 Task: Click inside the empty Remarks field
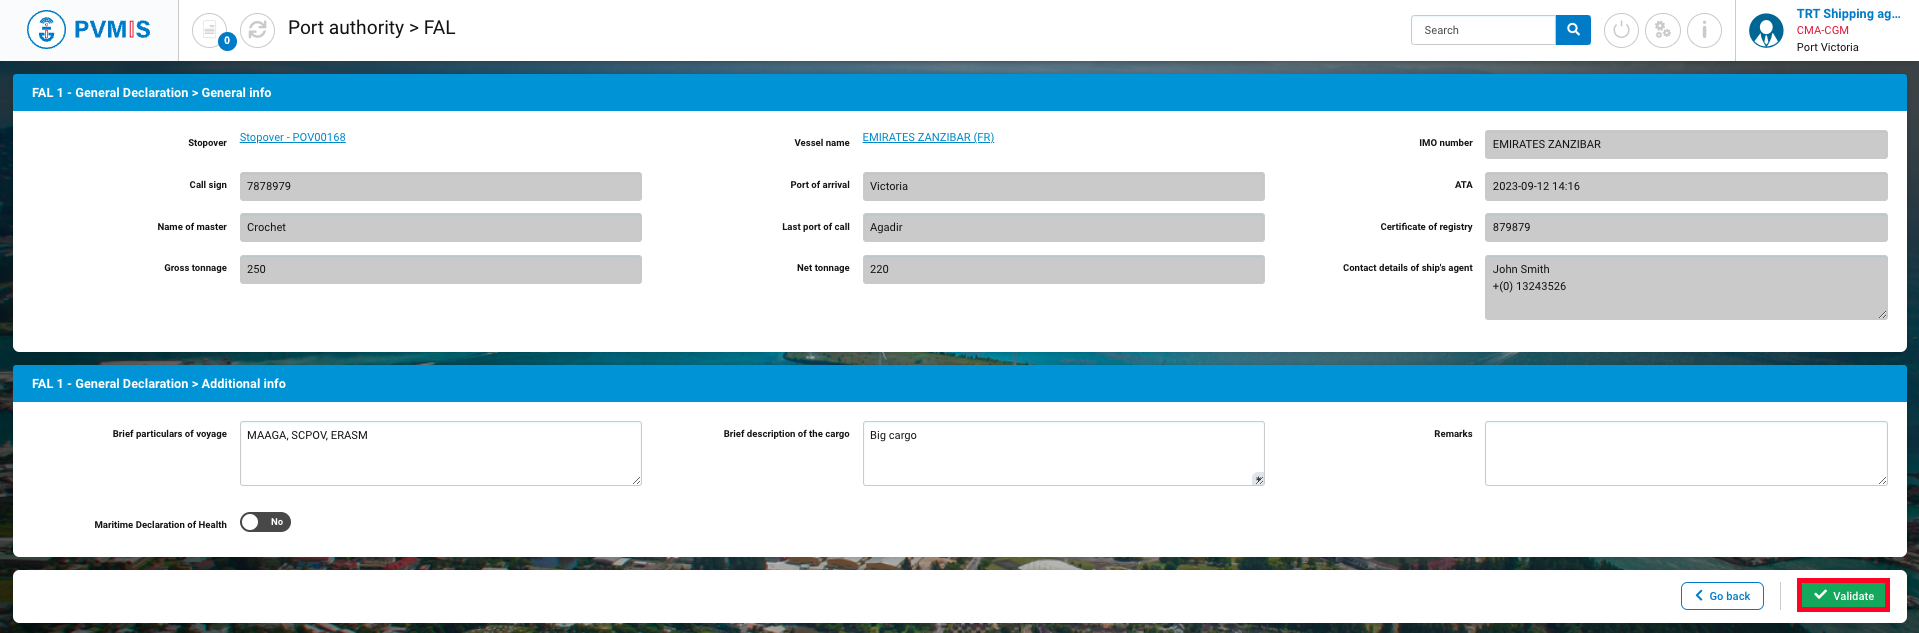1685,454
